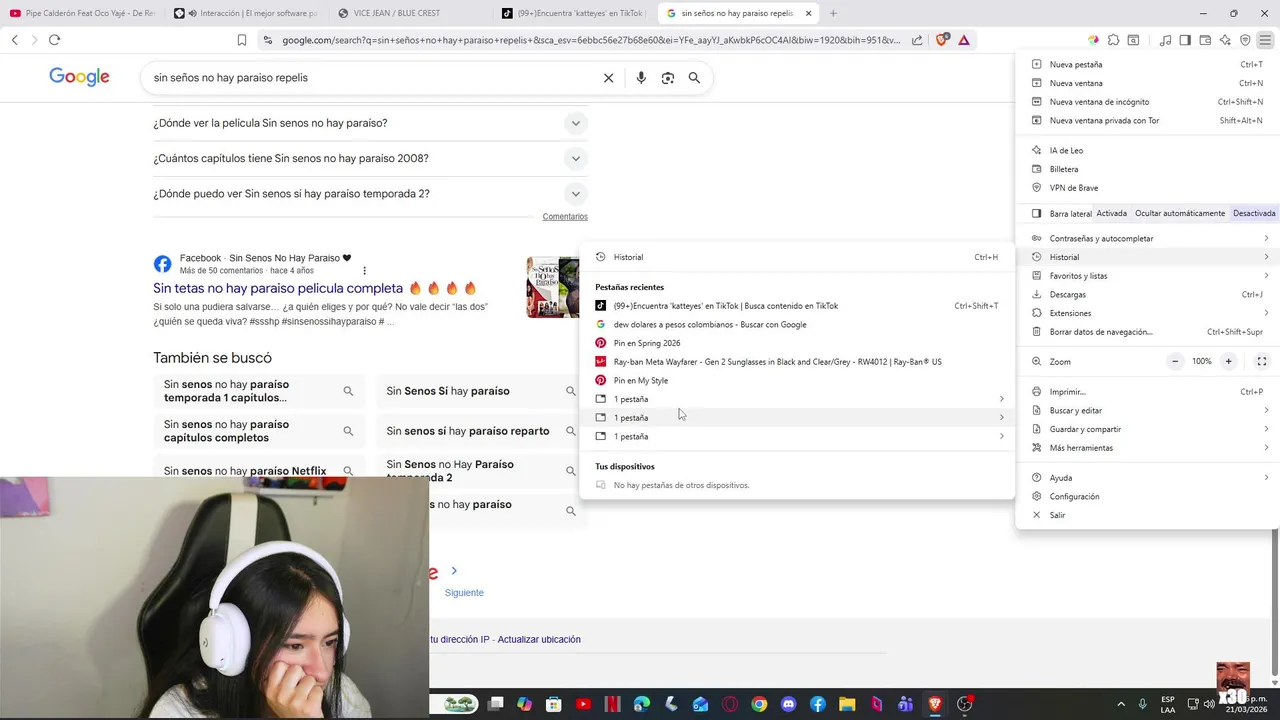Click the hamburger main menu button

point(1265,40)
